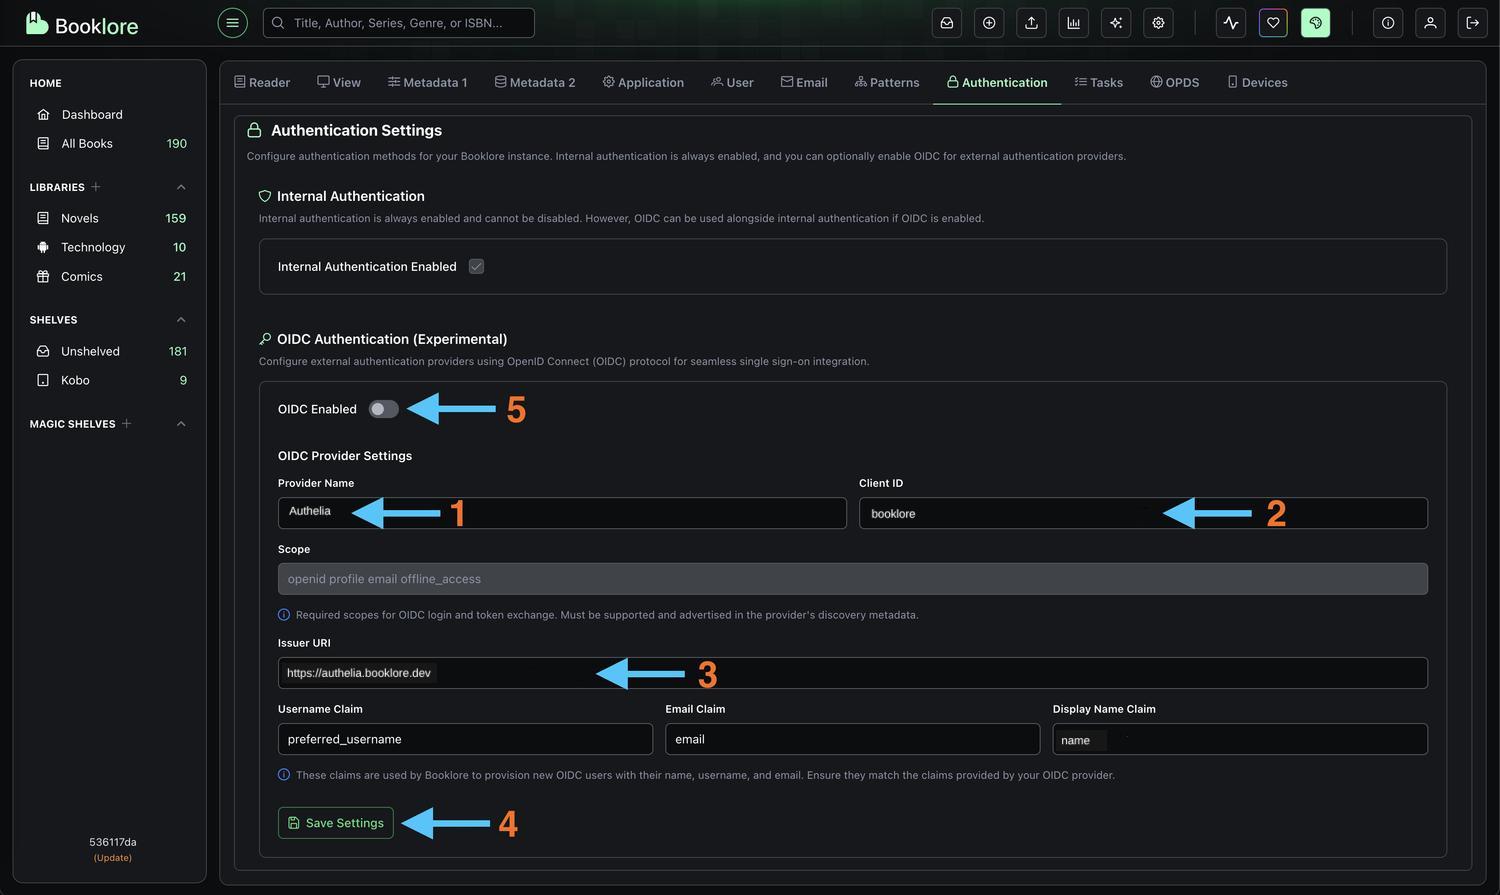The height and width of the screenshot is (895, 1500).
Task: Click the add book plus icon
Action: pos(988,22)
